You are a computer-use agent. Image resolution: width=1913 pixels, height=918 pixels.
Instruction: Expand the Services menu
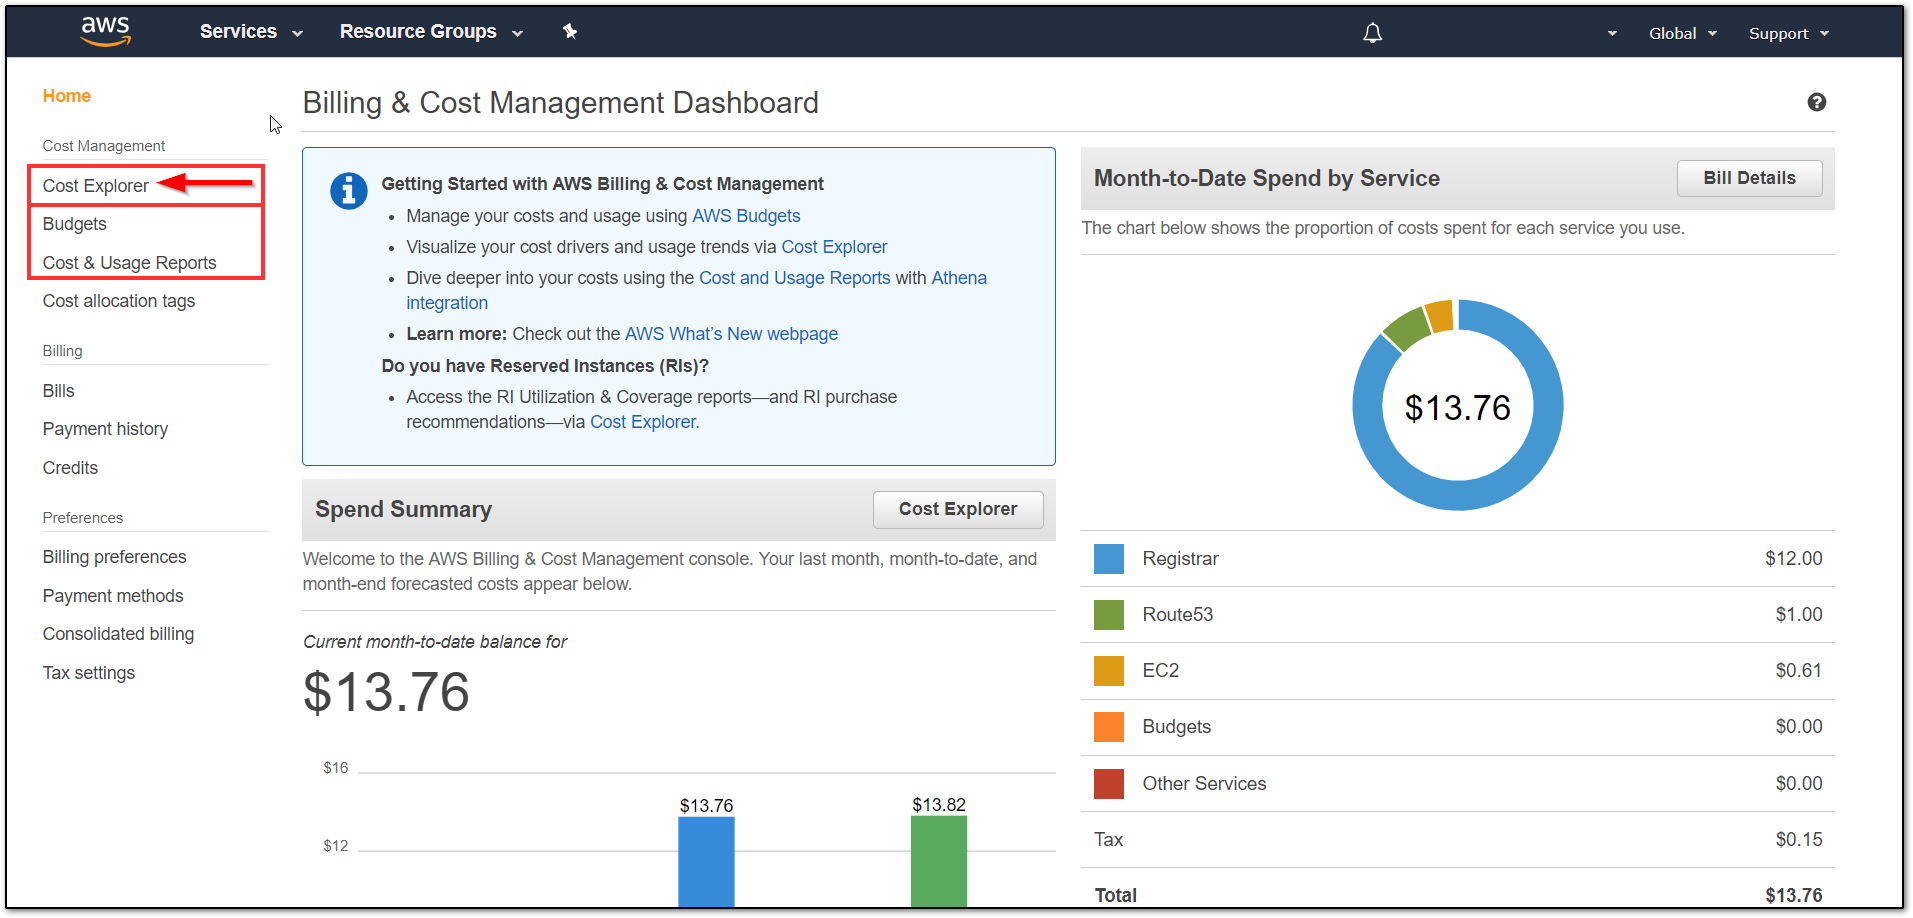pyautogui.click(x=251, y=32)
